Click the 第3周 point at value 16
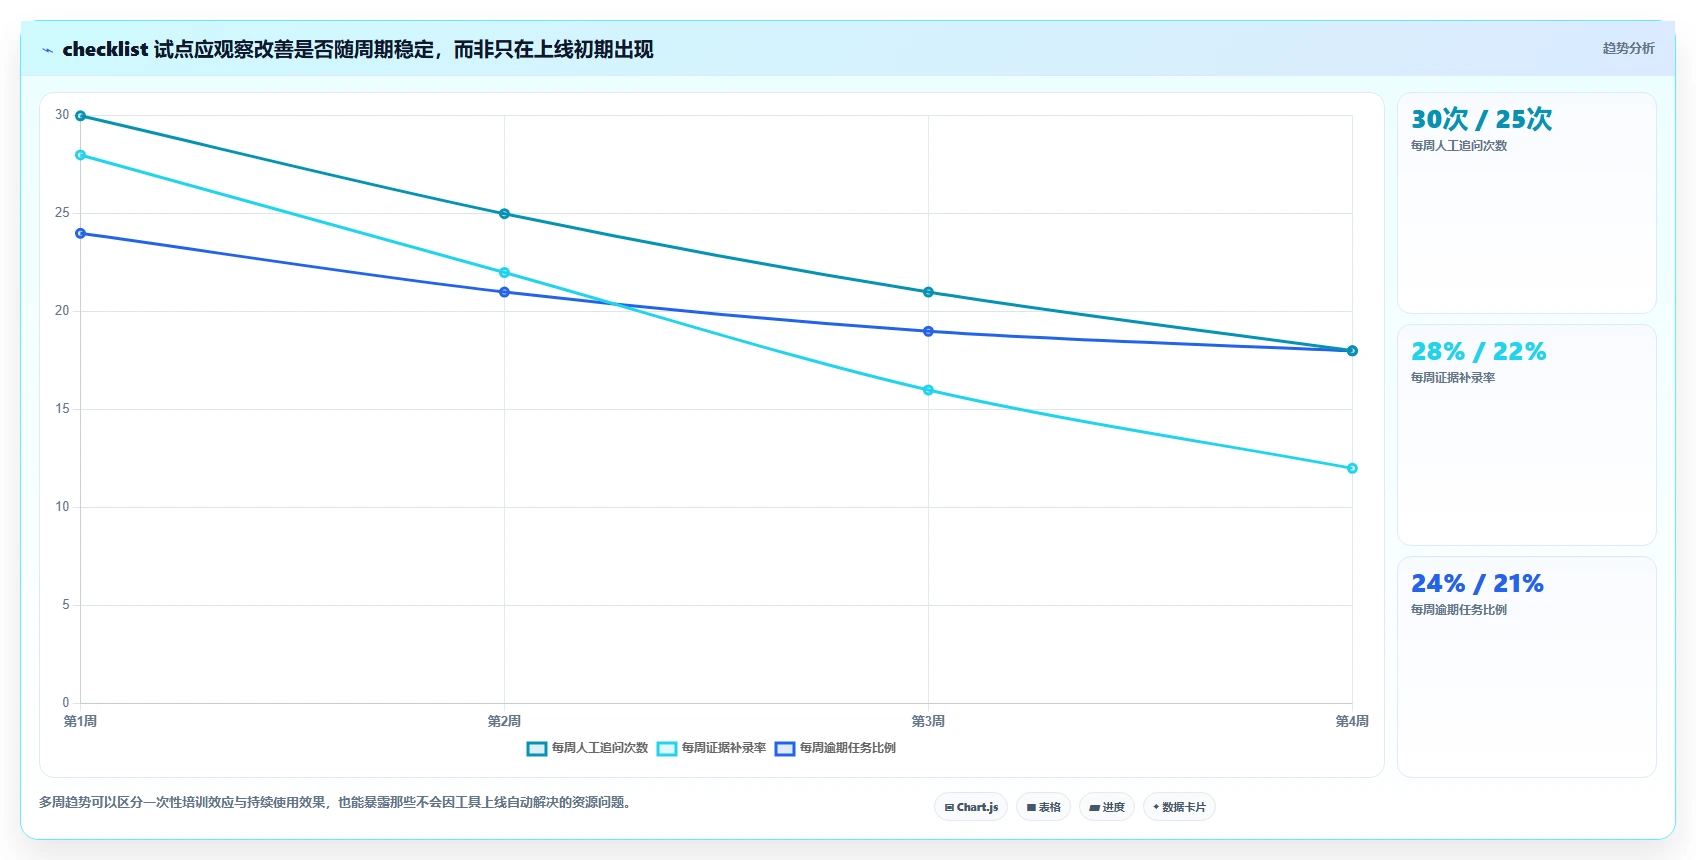1696x860 pixels. coord(928,390)
